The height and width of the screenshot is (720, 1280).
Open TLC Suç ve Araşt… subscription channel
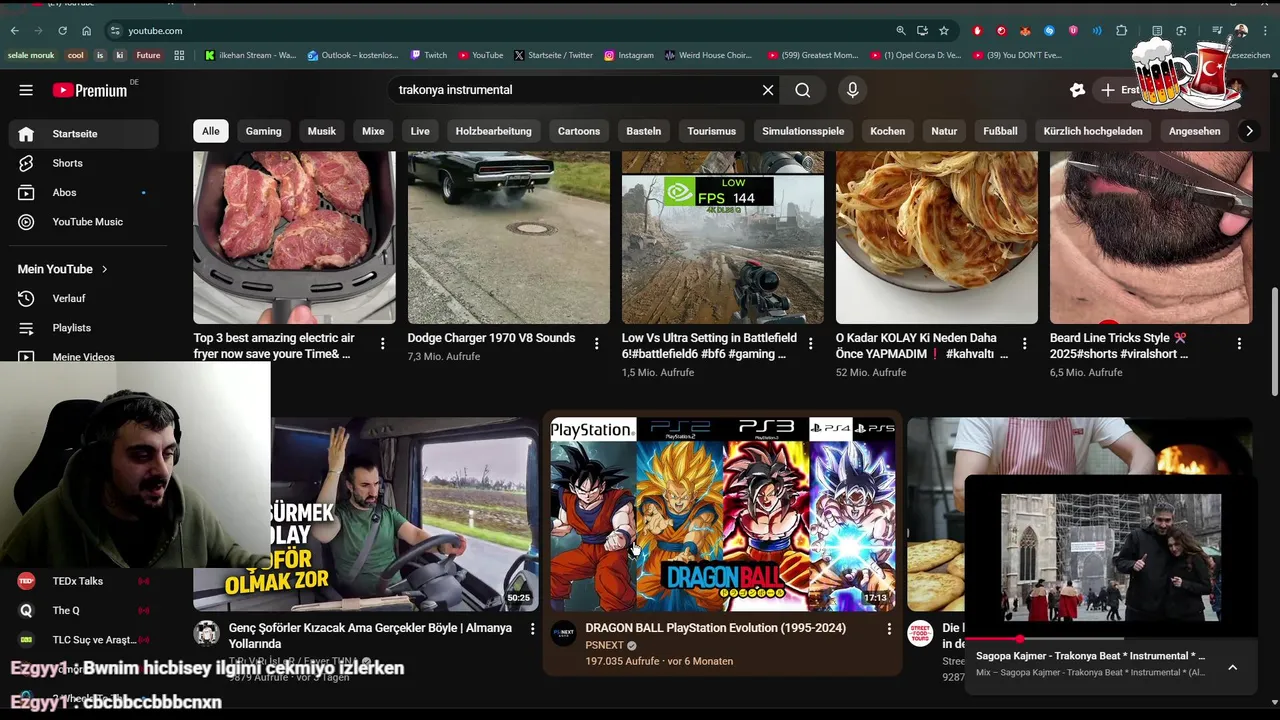[x=84, y=640]
